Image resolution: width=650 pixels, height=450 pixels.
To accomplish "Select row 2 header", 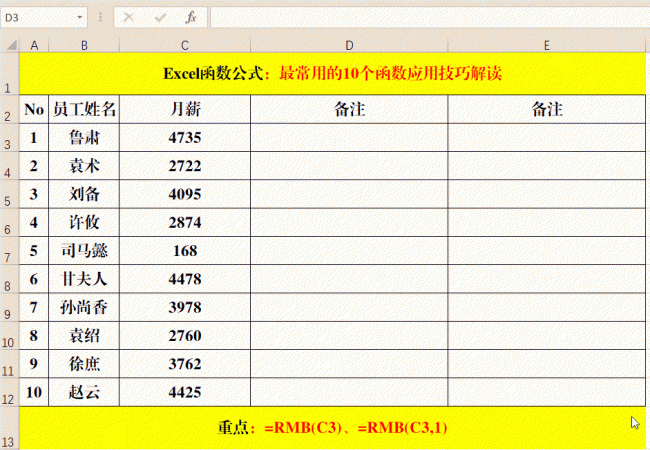I will point(8,109).
